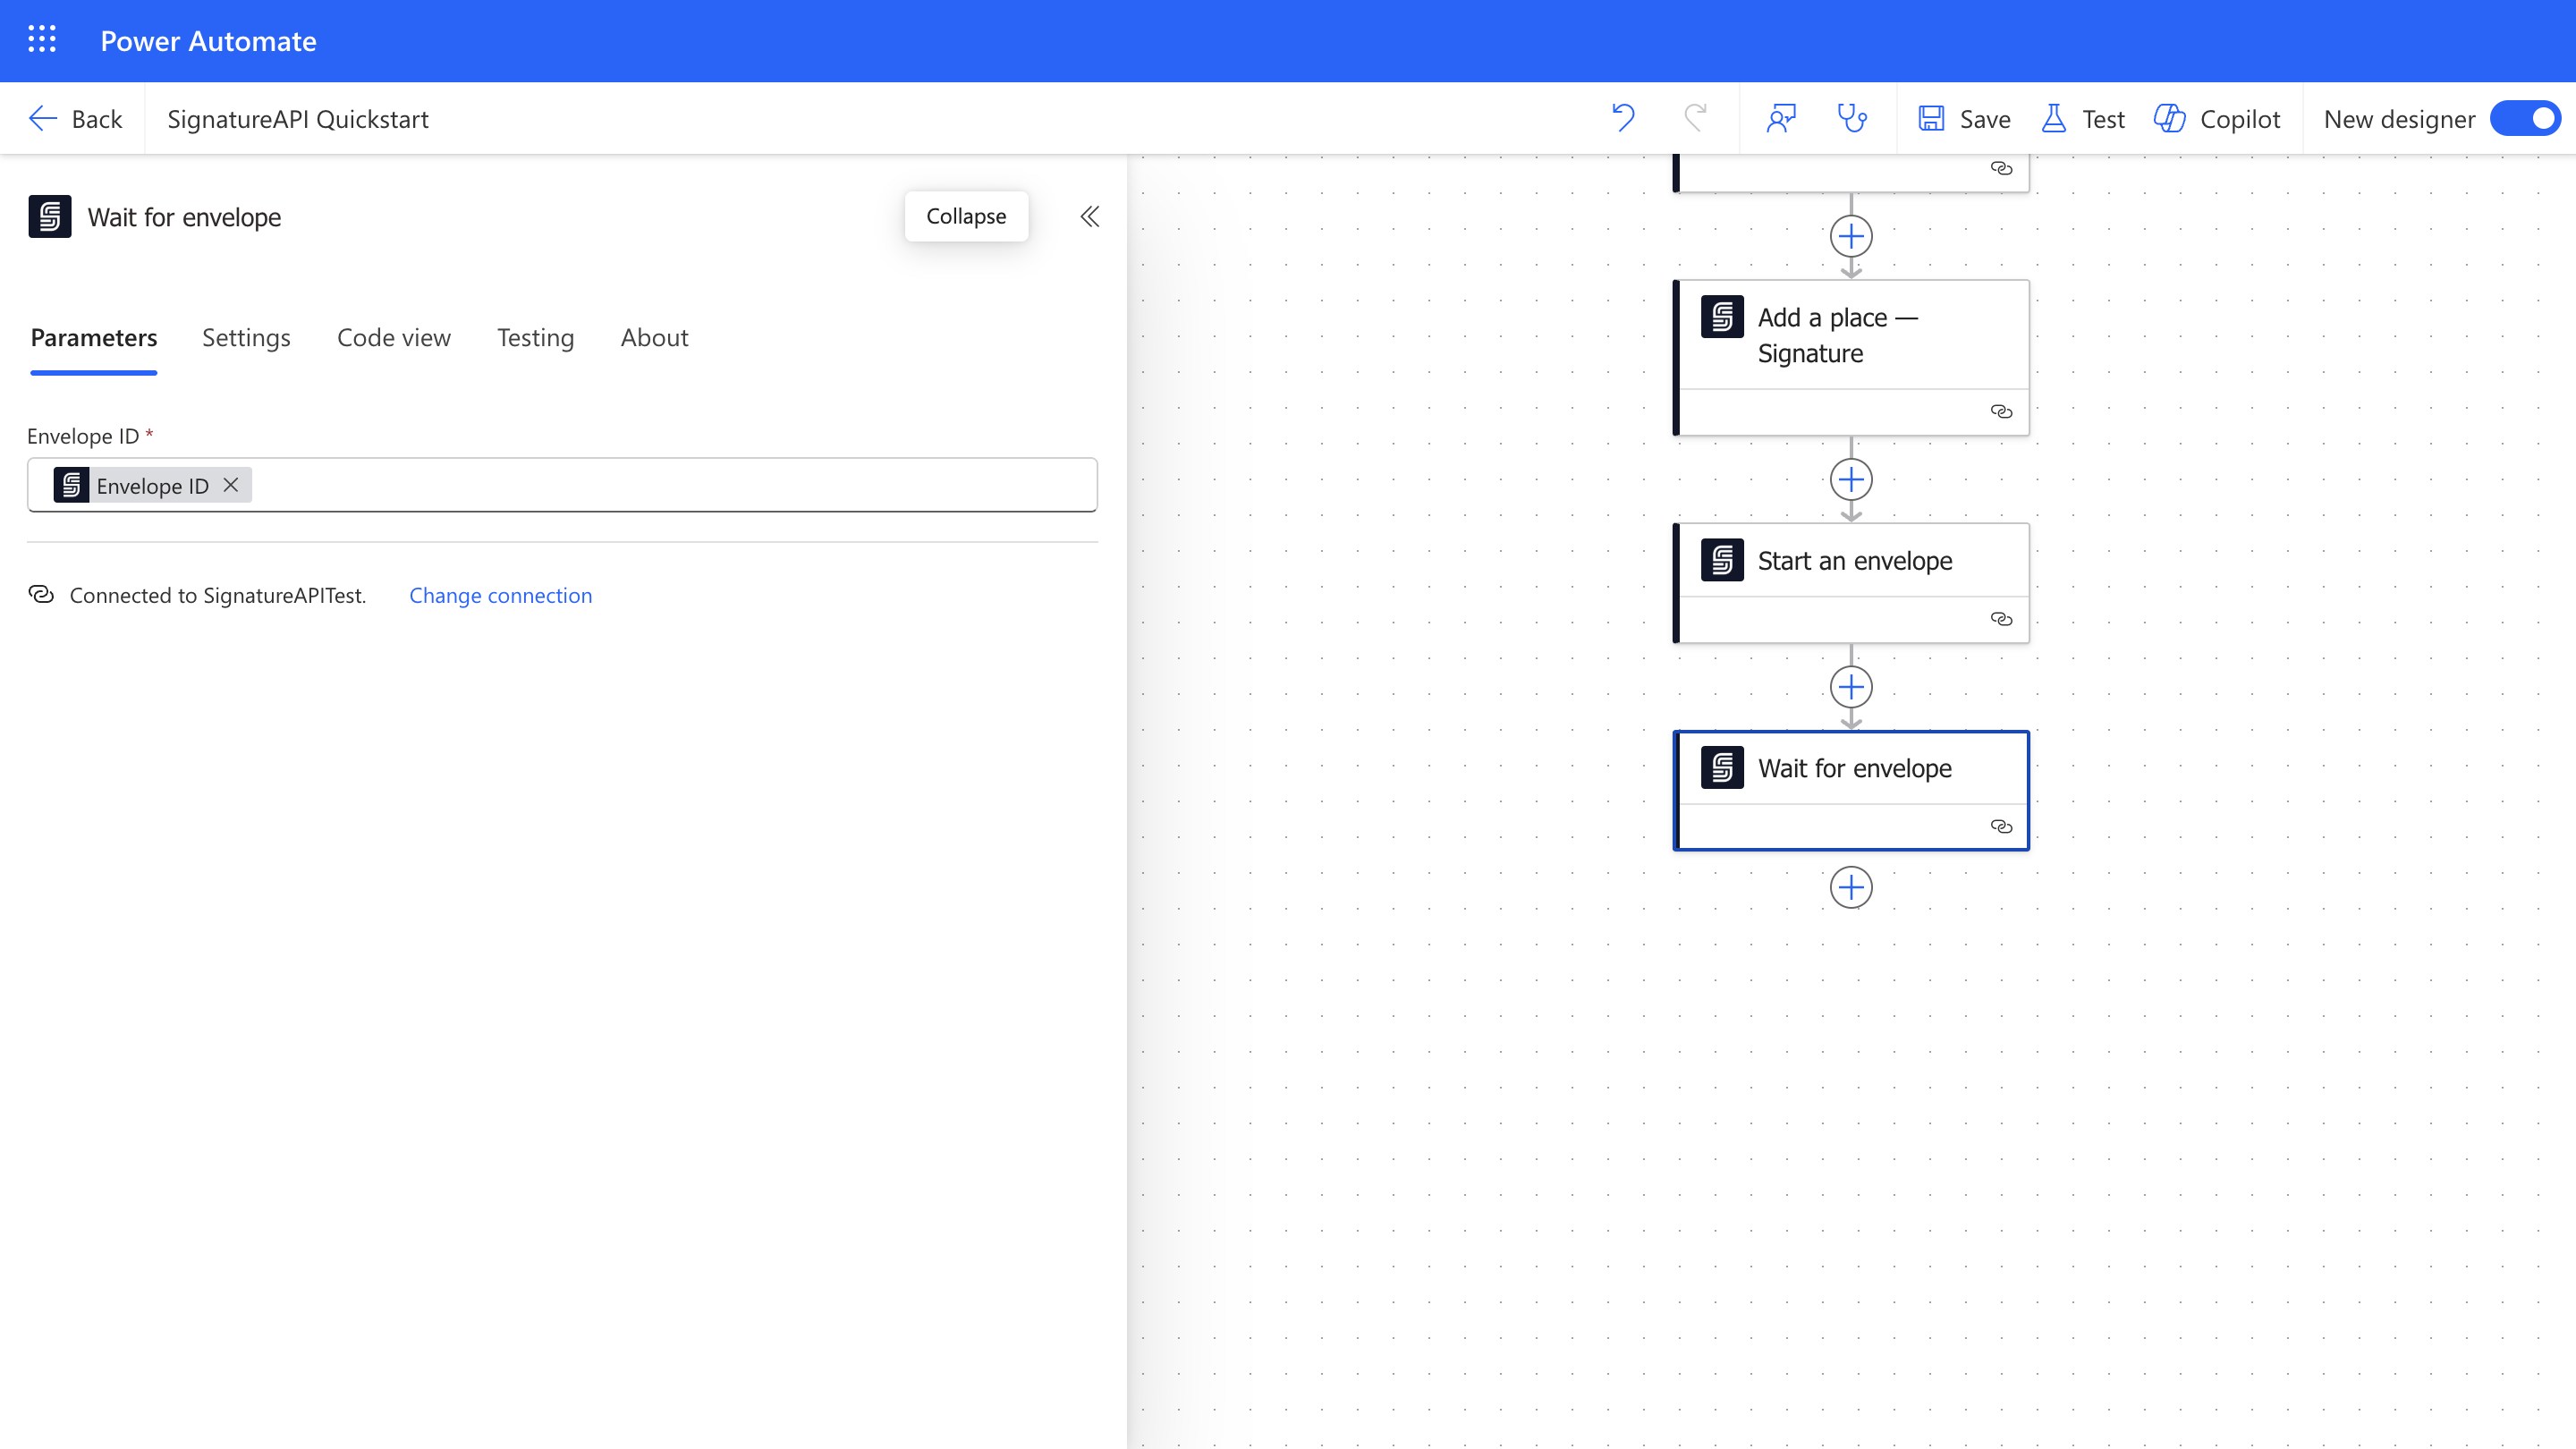Click the Undo arrow icon

(x=1623, y=118)
